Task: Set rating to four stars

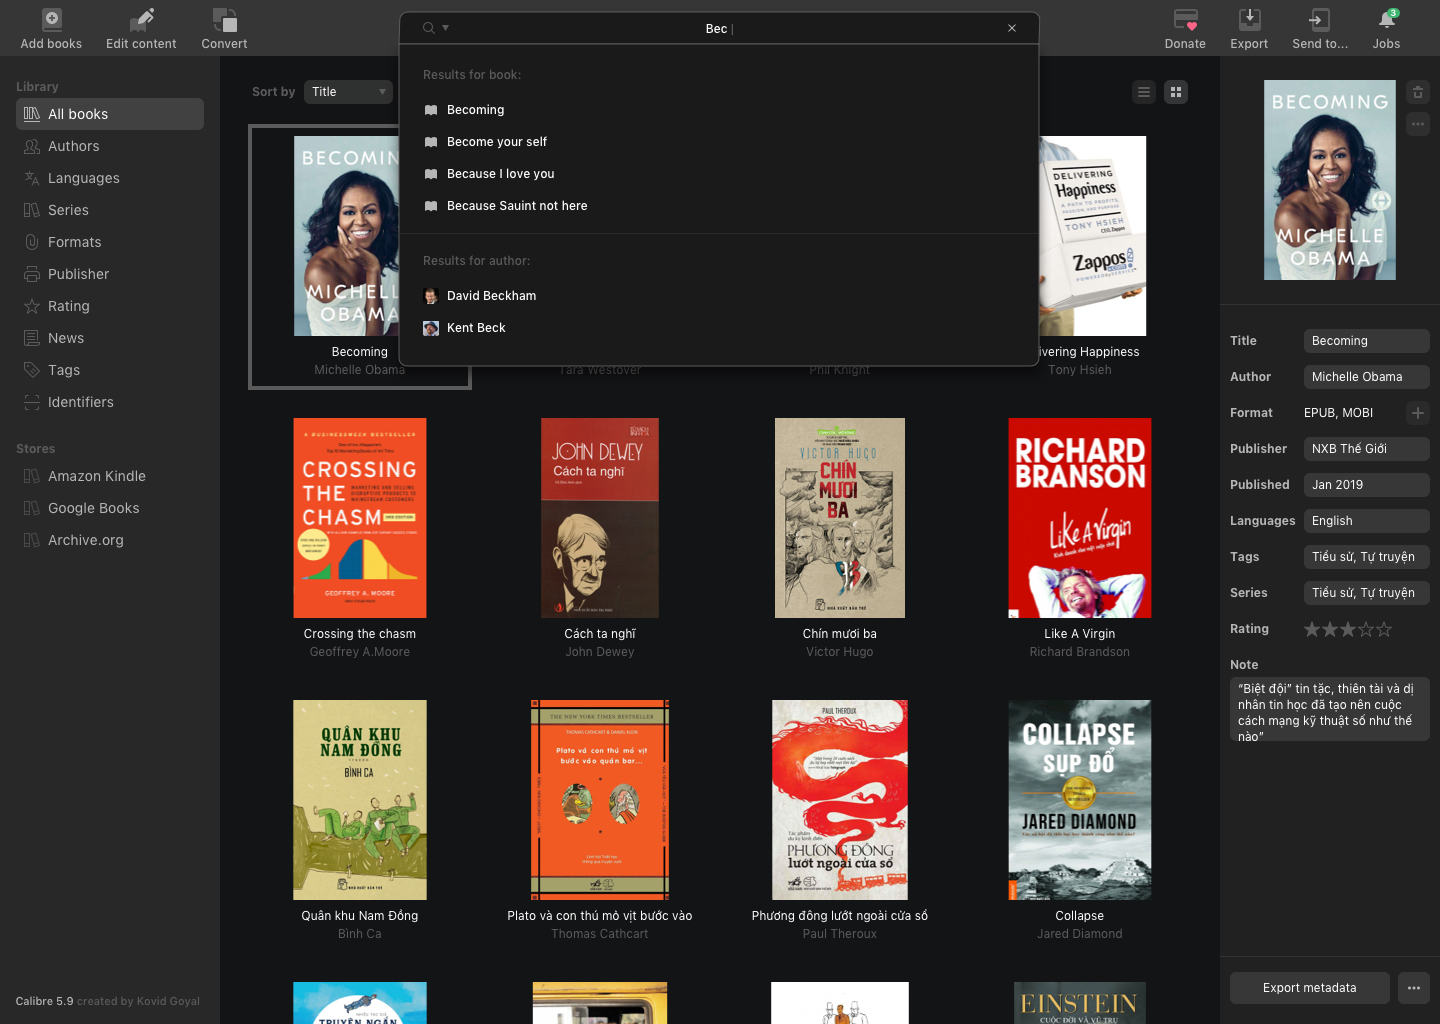Action: [1366, 629]
